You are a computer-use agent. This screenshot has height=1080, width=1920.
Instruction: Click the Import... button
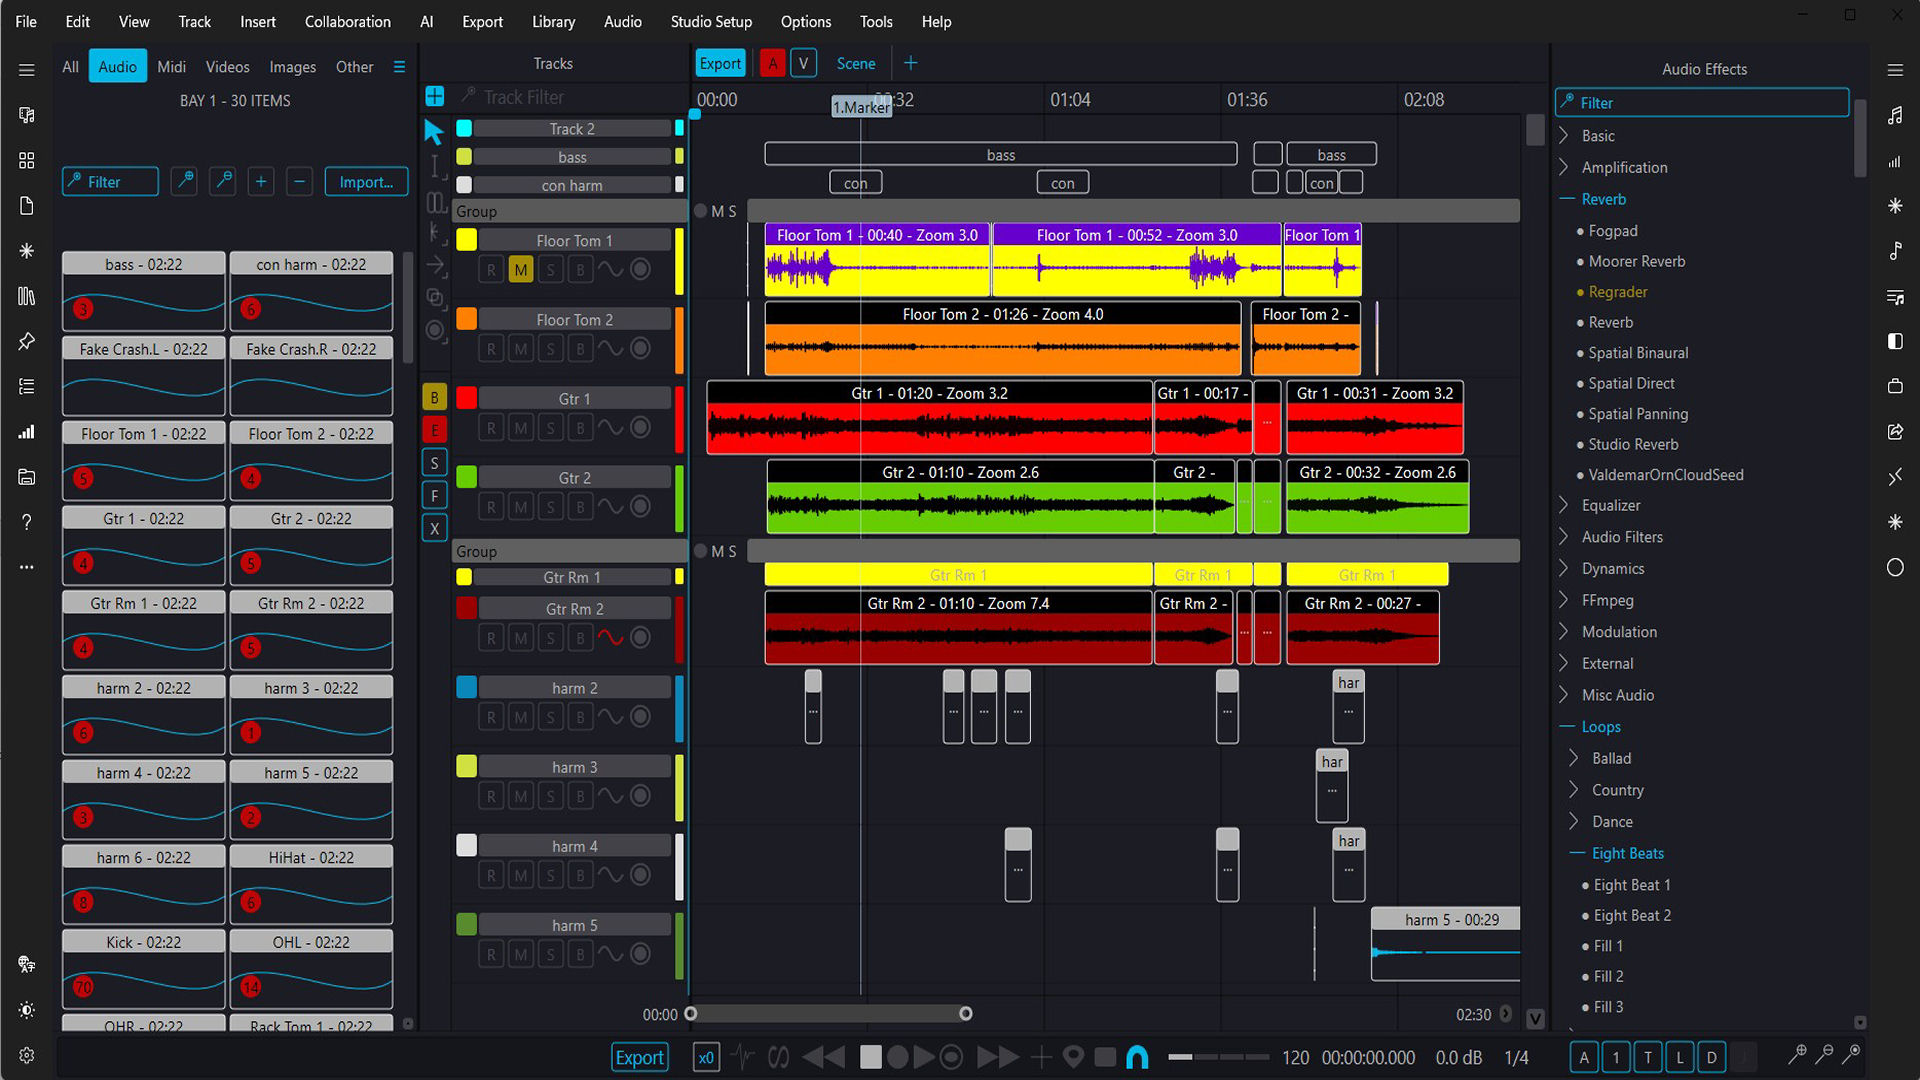point(366,181)
